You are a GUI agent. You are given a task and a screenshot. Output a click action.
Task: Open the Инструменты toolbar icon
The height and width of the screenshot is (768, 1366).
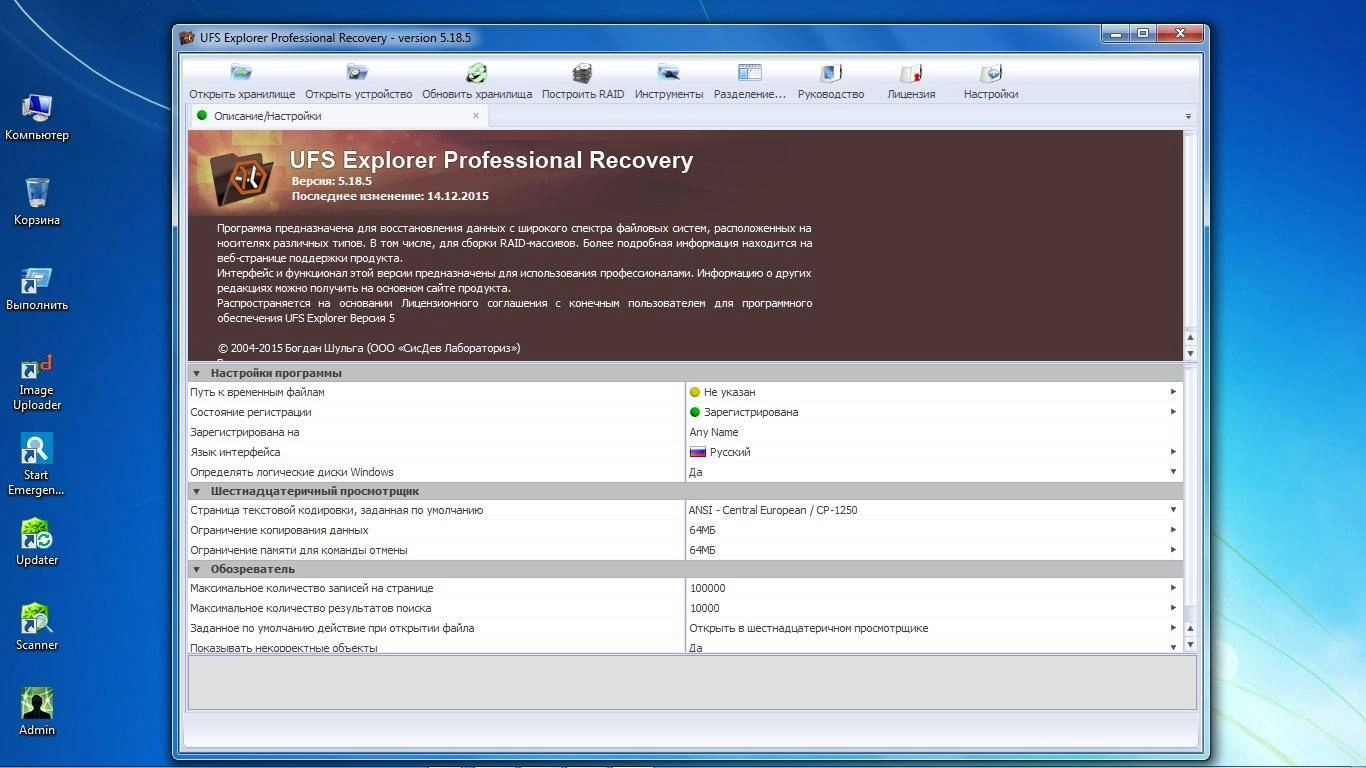pyautogui.click(x=669, y=73)
